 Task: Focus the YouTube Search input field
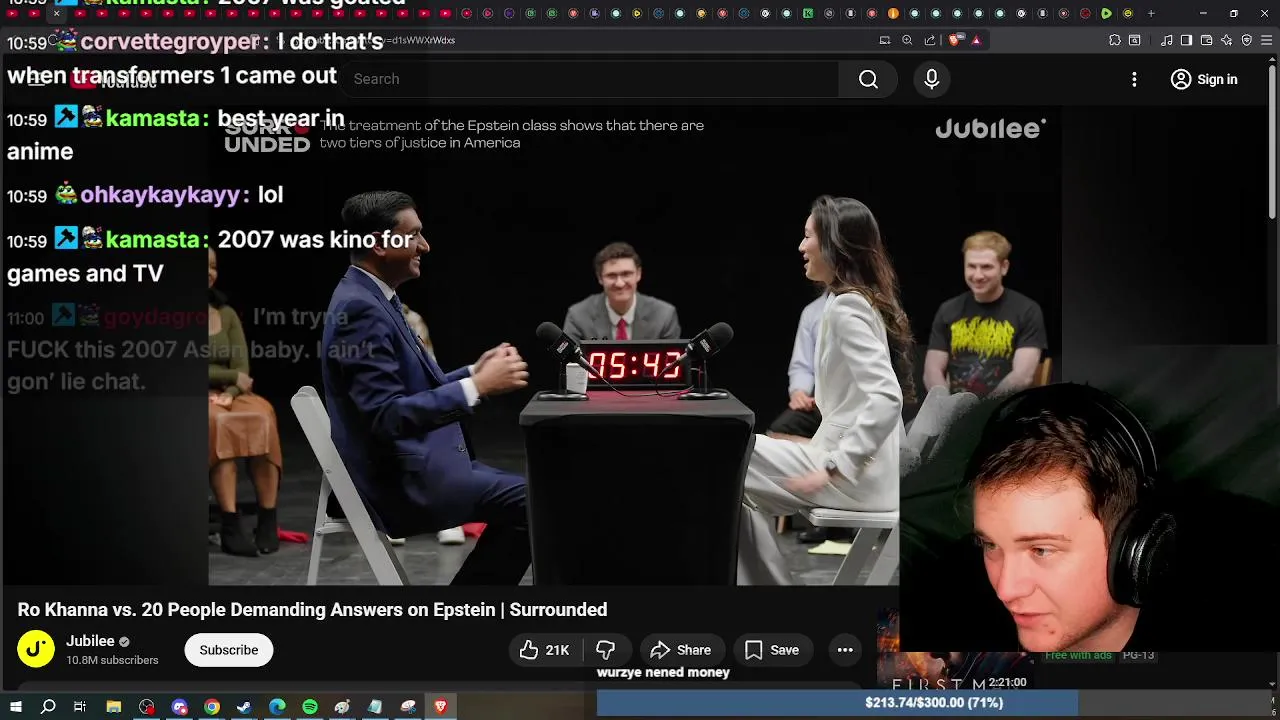(x=590, y=79)
